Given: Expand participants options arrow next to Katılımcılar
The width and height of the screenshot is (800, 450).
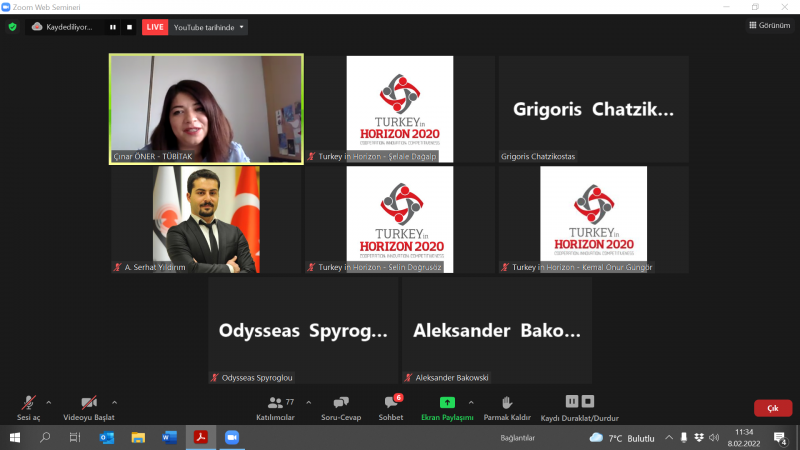Looking at the screenshot, I should pyautogui.click(x=309, y=403).
